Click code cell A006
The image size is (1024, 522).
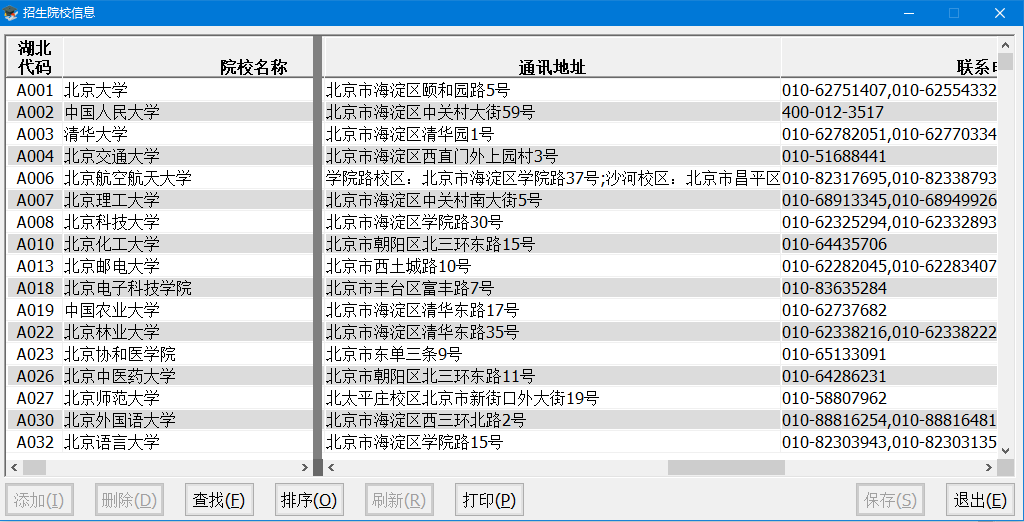point(35,178)
